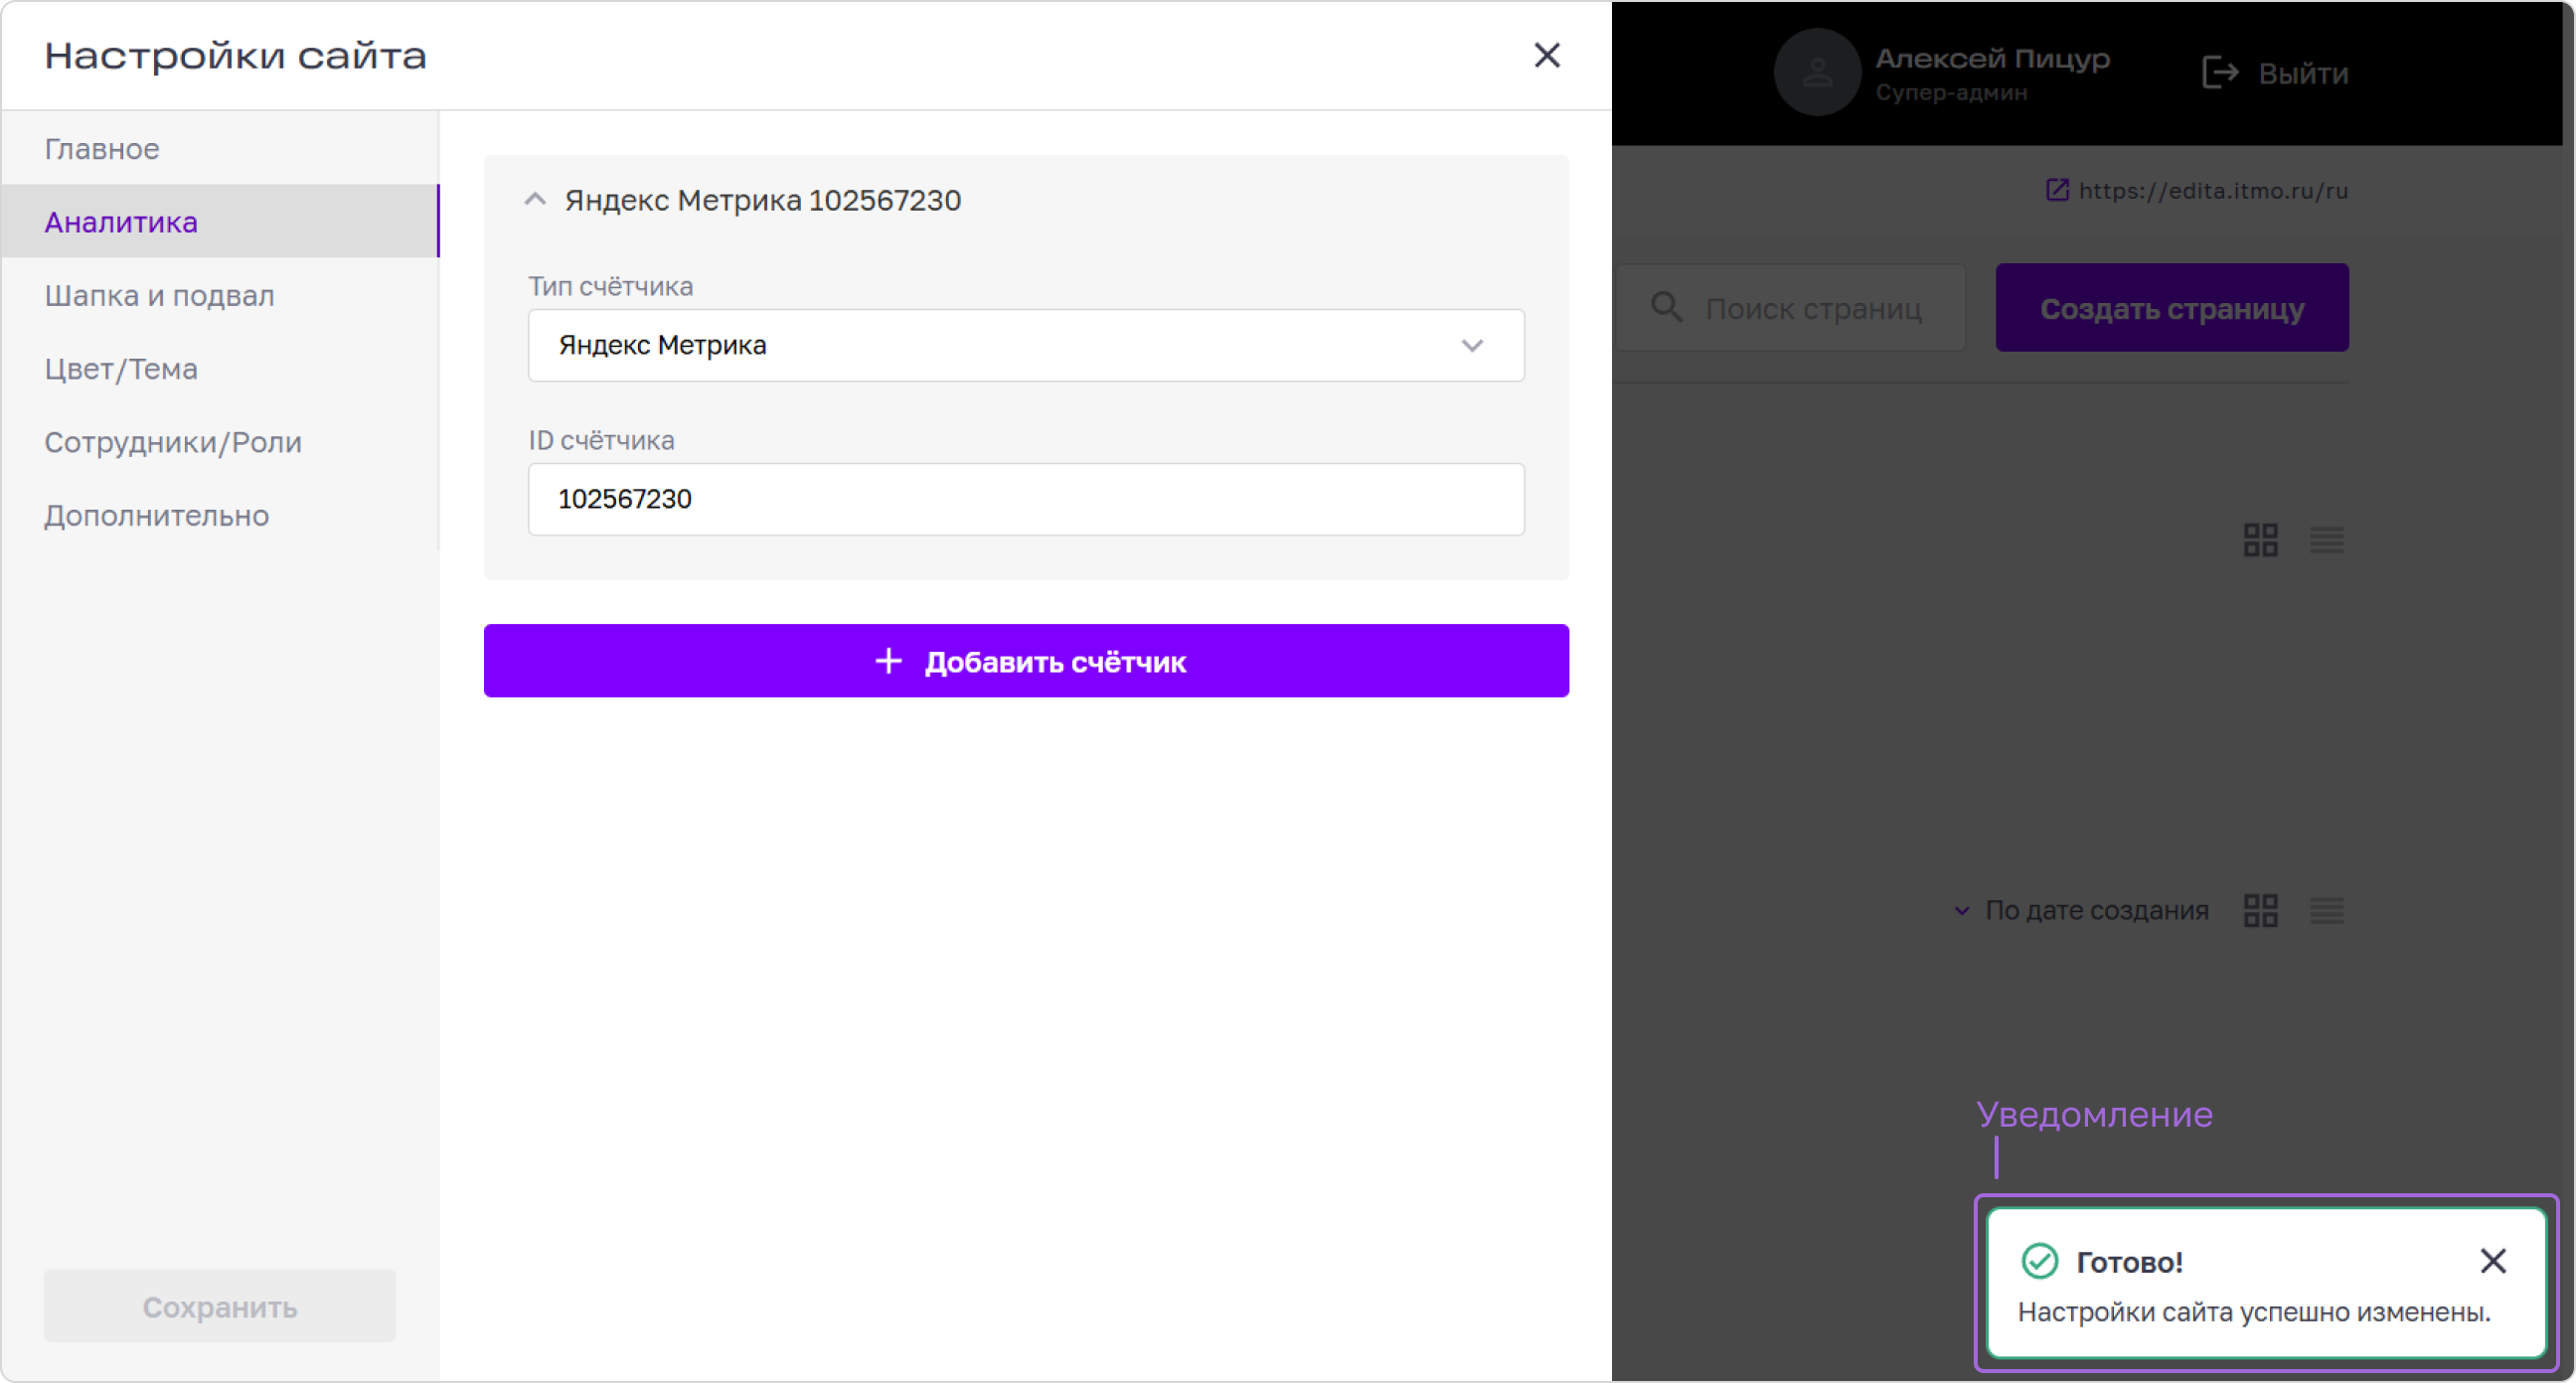2576x1383 pixels.
Task: Select the Аналитика settings section
Action: coord(220,221)
